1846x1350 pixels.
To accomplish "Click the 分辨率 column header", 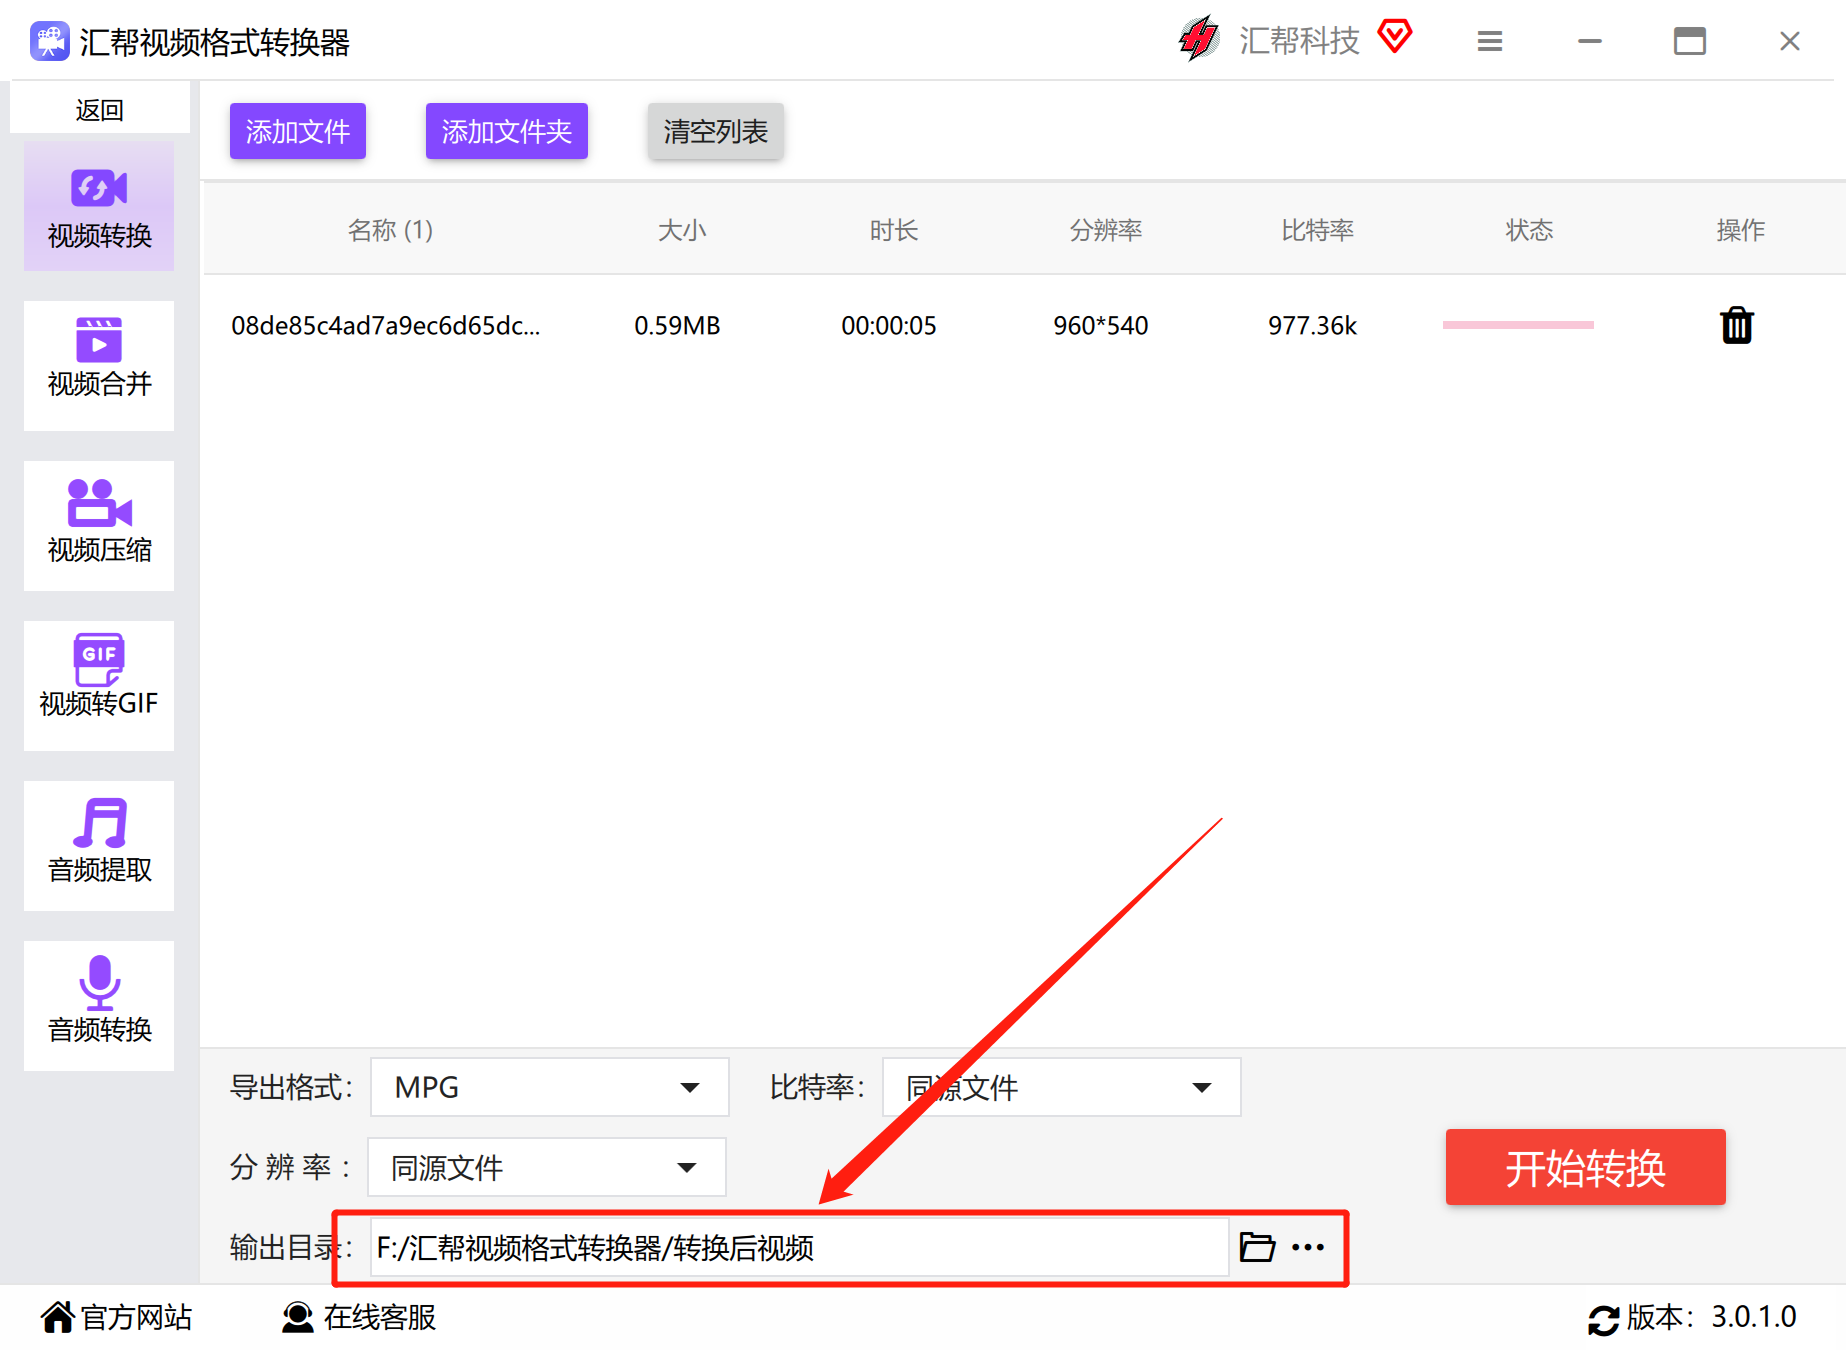I will [1106, 230].
